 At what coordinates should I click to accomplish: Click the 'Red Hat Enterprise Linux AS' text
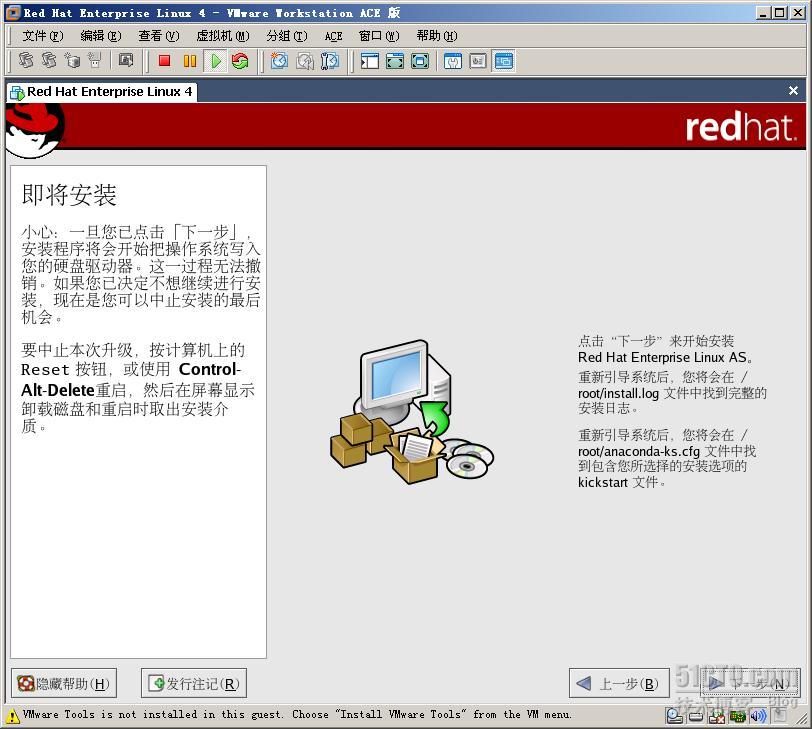[664, 357]
